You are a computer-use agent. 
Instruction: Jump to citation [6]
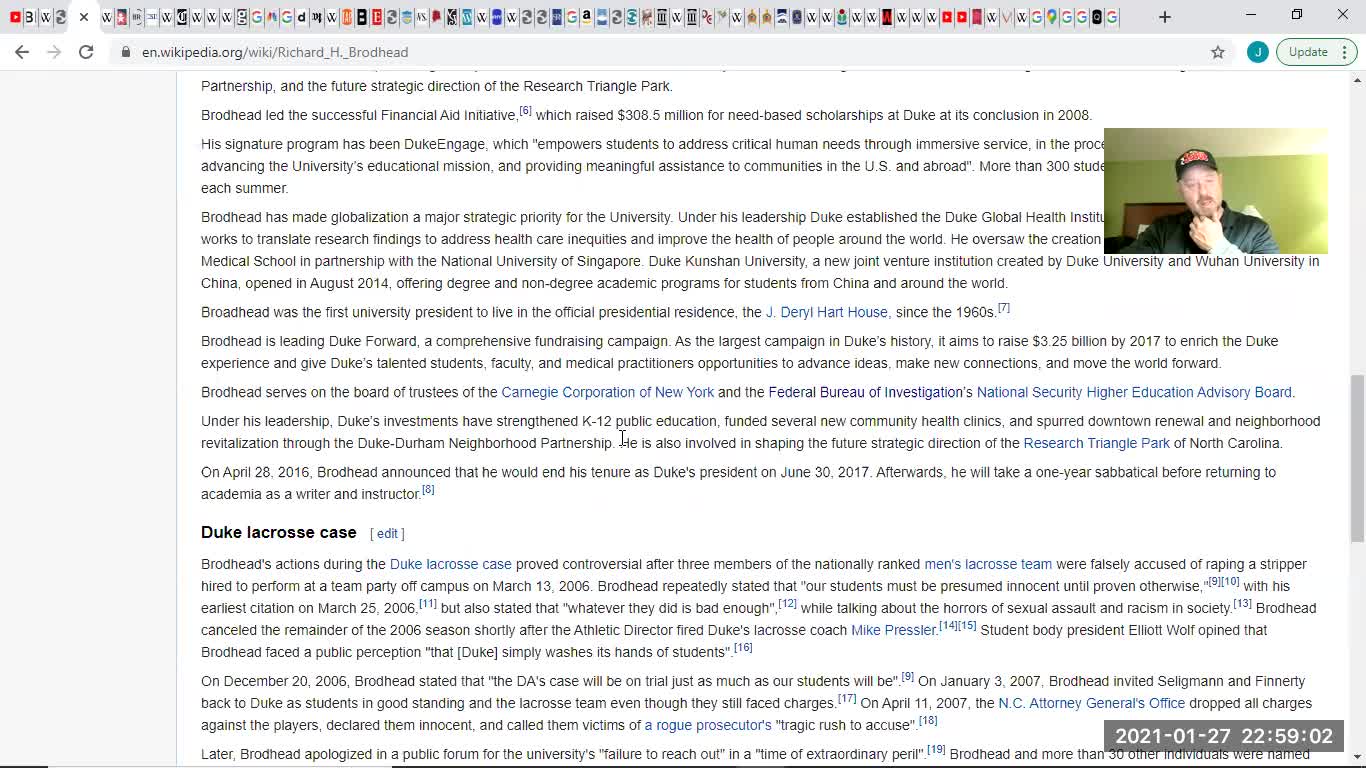click(x=525, y=111)
